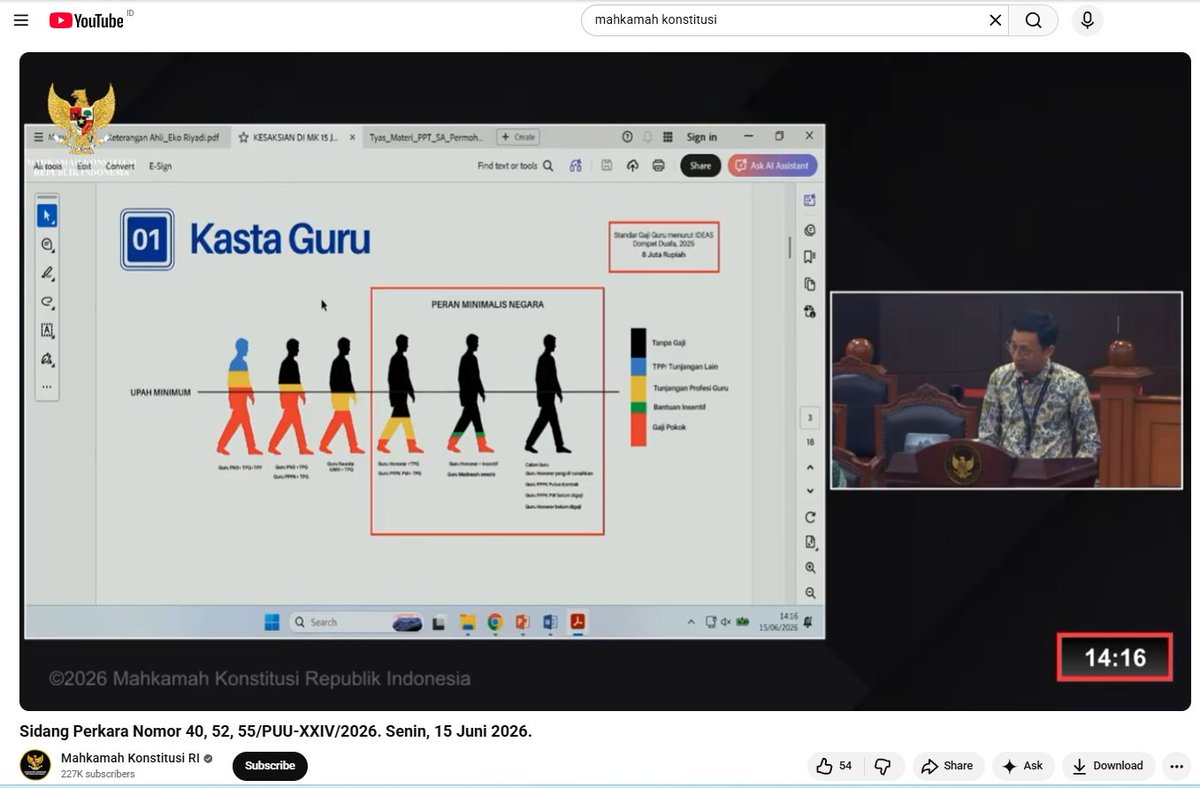The height and width of the screenshot is (788, 1200).
Task: Like the video with thumbs up
Action: pos(834,766)
